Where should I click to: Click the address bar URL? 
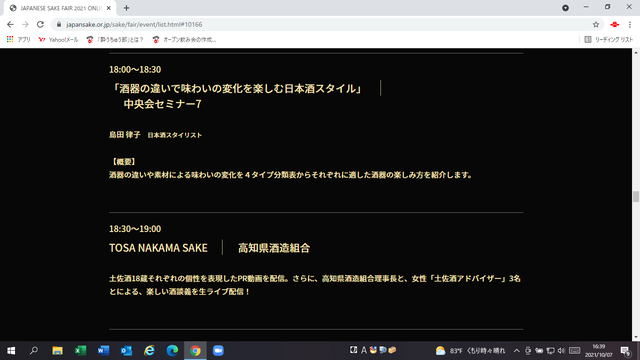(x=134, y=24)
